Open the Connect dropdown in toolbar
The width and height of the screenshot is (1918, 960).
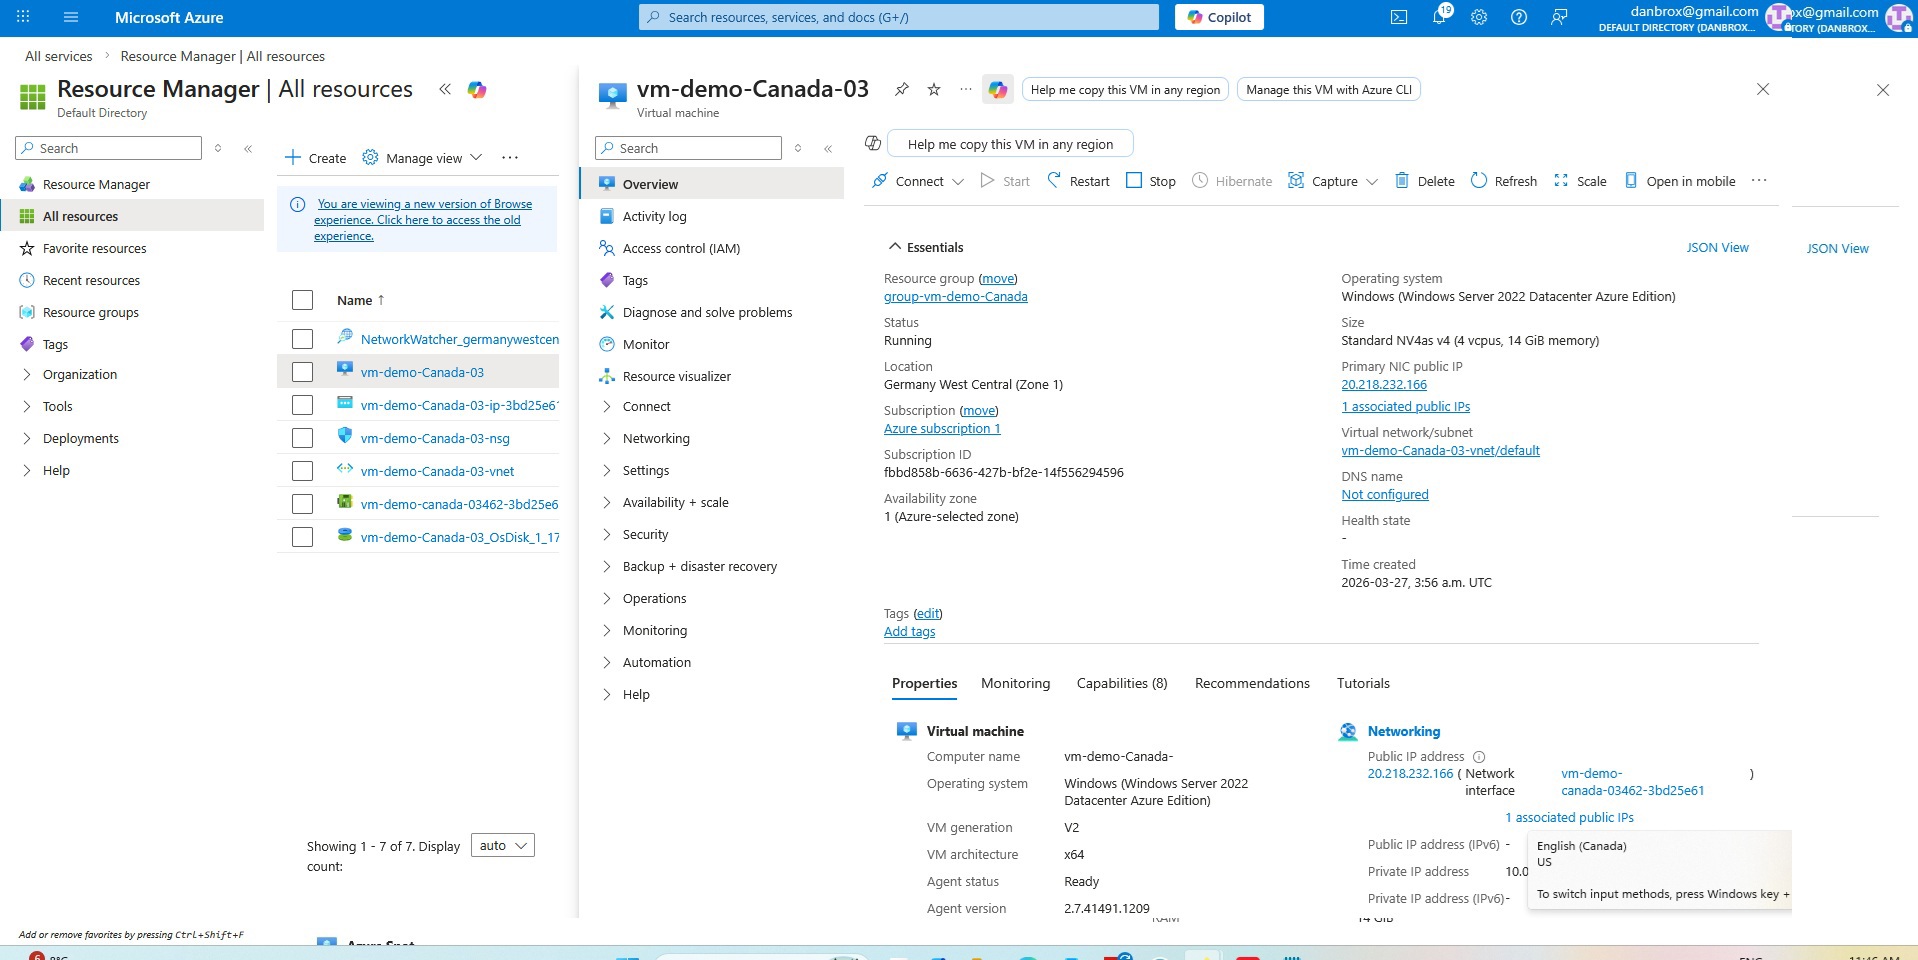(917, 181)
